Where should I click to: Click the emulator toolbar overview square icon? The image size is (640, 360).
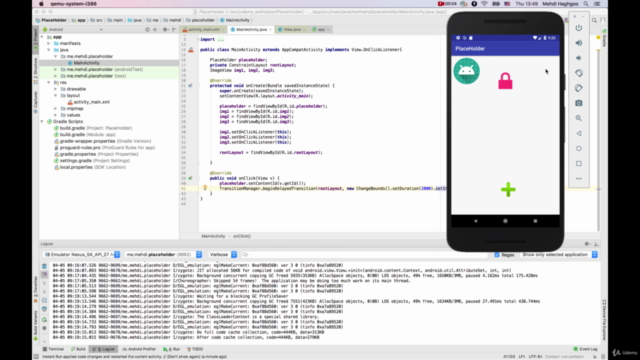pyautogui.click(x=579, y=164)
